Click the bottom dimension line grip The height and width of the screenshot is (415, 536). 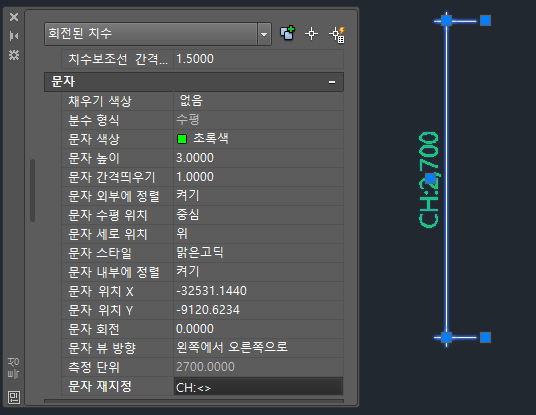[446, 337]
